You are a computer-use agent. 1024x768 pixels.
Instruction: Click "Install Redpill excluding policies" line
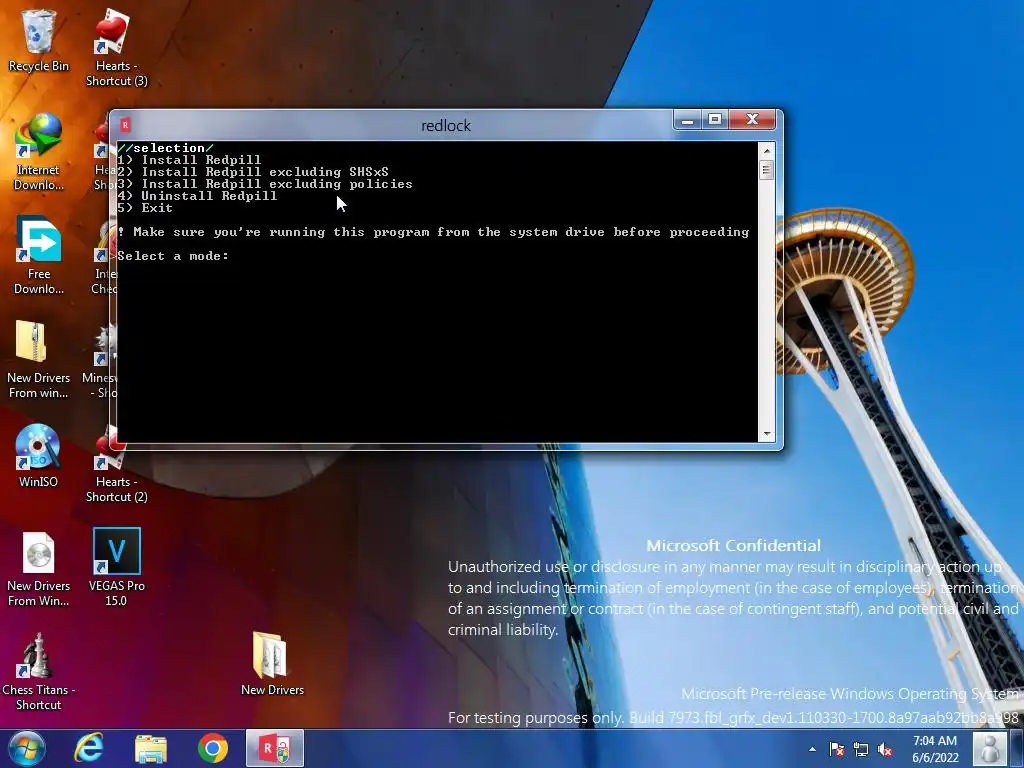[277, 184]
